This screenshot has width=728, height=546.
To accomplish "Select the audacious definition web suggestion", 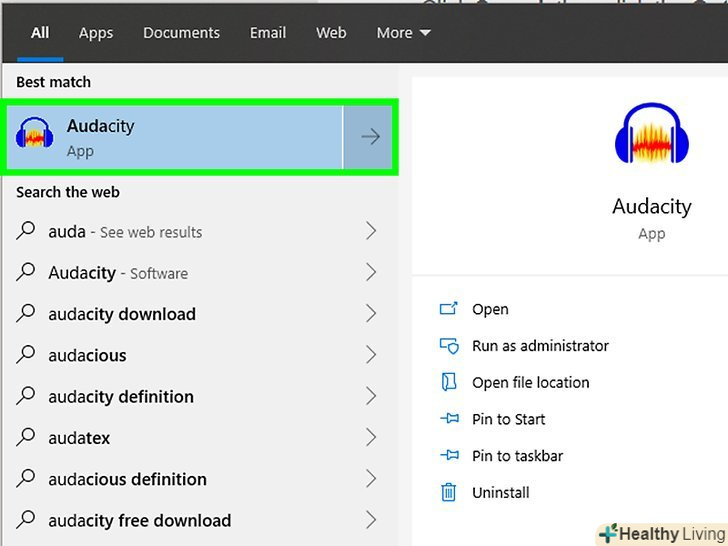I will point(127,479).
